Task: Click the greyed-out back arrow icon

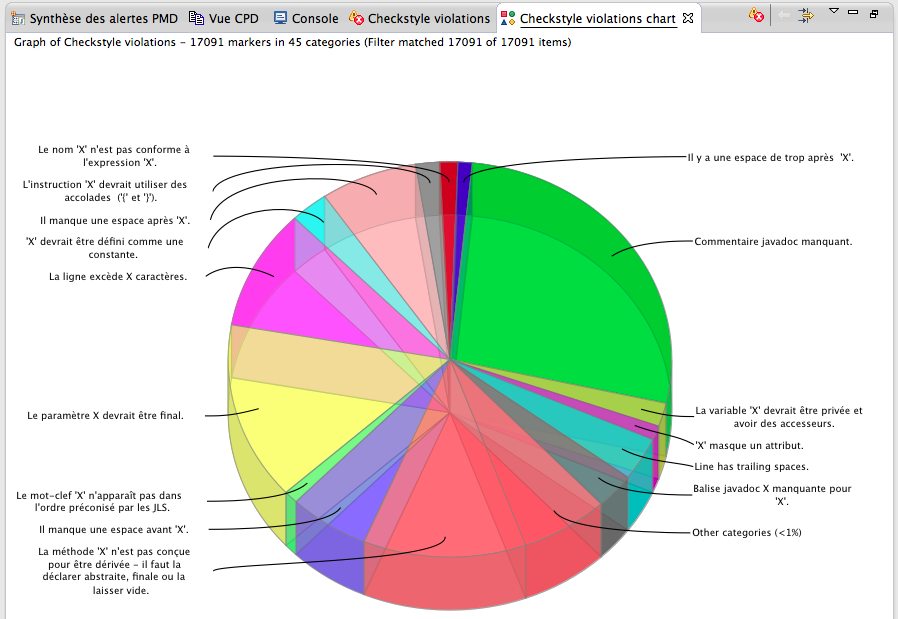Action: tap(784, 15)
